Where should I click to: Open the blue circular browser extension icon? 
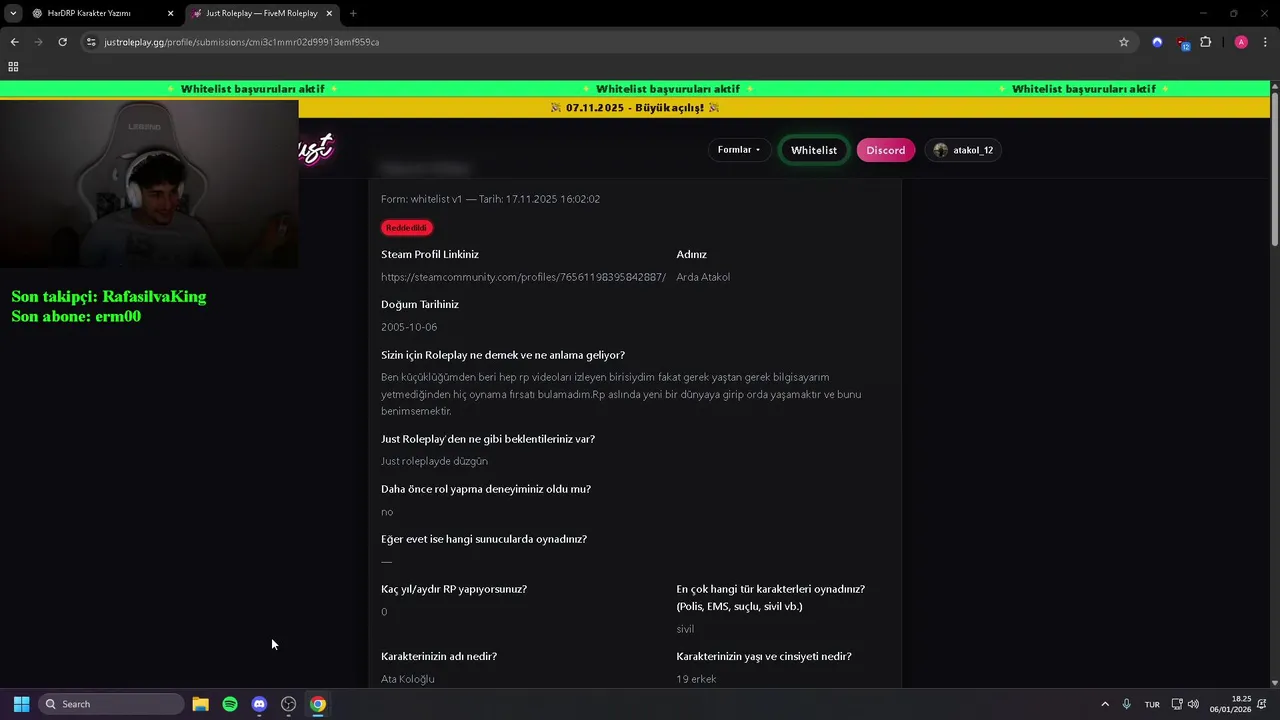click(1157, 42)
